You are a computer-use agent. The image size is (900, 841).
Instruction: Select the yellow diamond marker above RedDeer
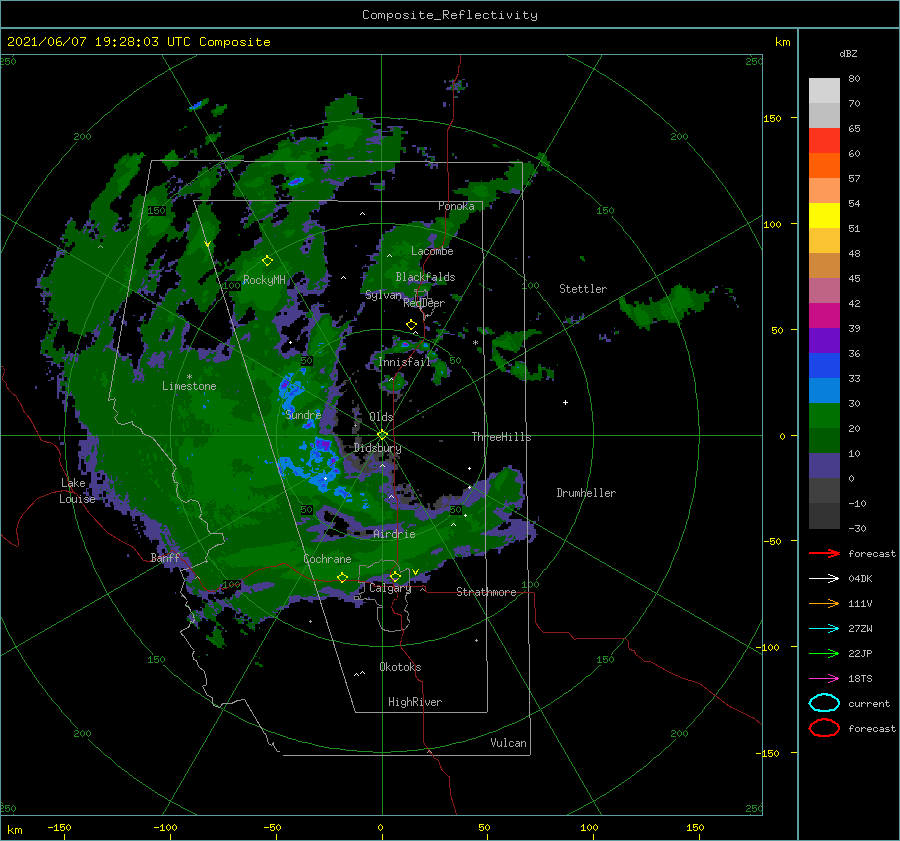tap(411, 324)
